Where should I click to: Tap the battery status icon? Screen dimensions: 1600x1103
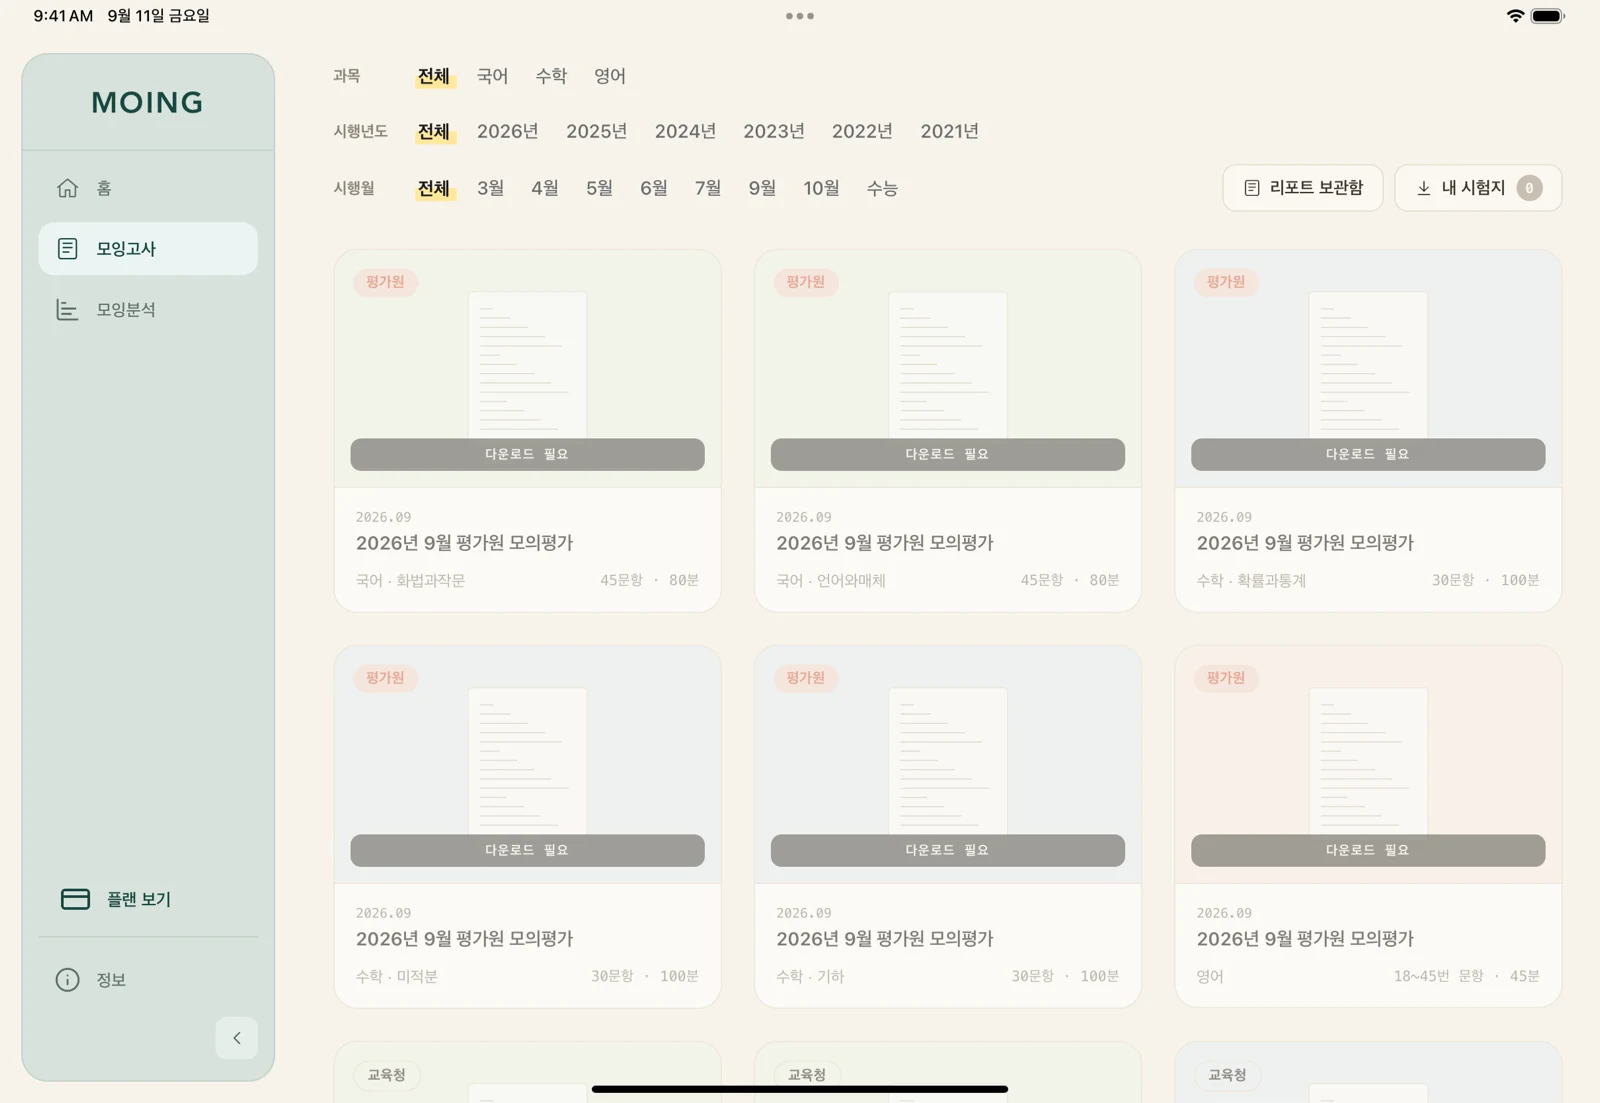1548,16
